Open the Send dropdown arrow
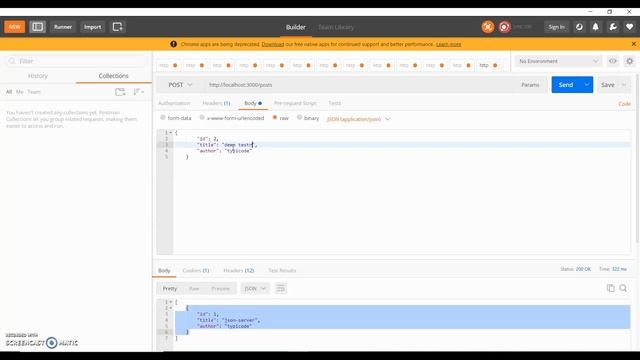This screenshot has width=640, height=360. 587,85
